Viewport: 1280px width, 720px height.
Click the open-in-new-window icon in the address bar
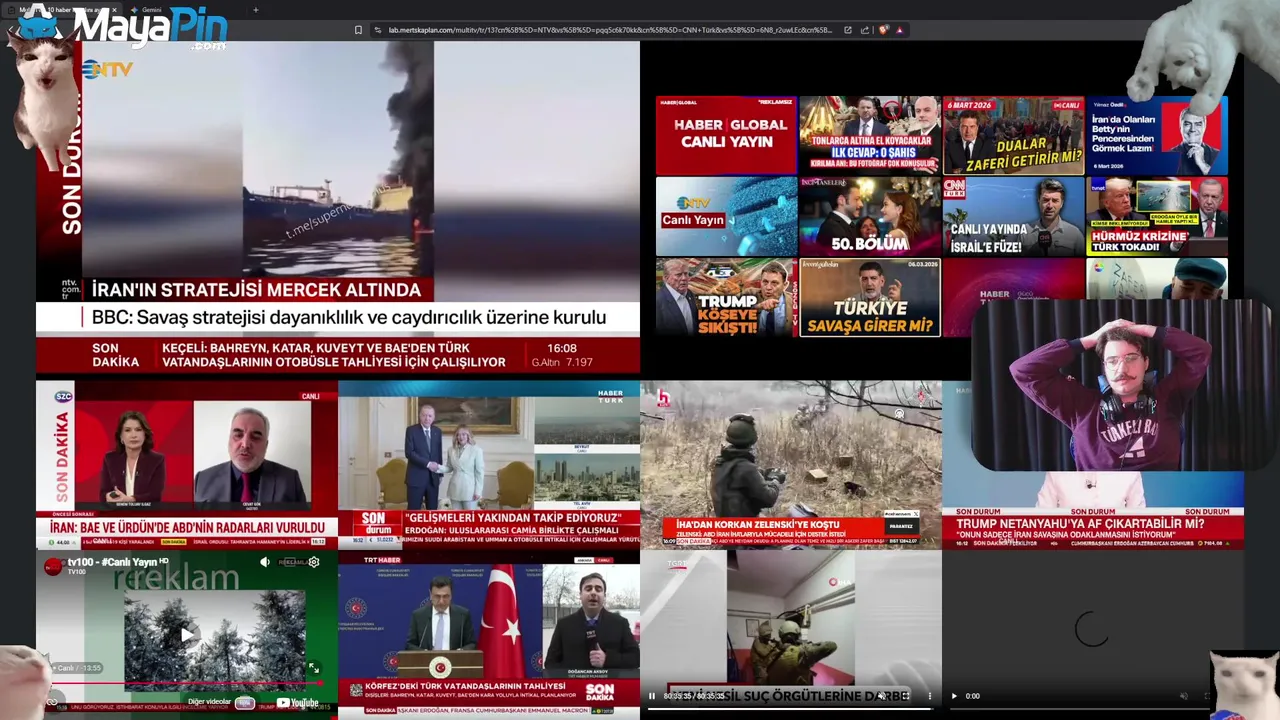pyautogui.click(x=848, y=30)
